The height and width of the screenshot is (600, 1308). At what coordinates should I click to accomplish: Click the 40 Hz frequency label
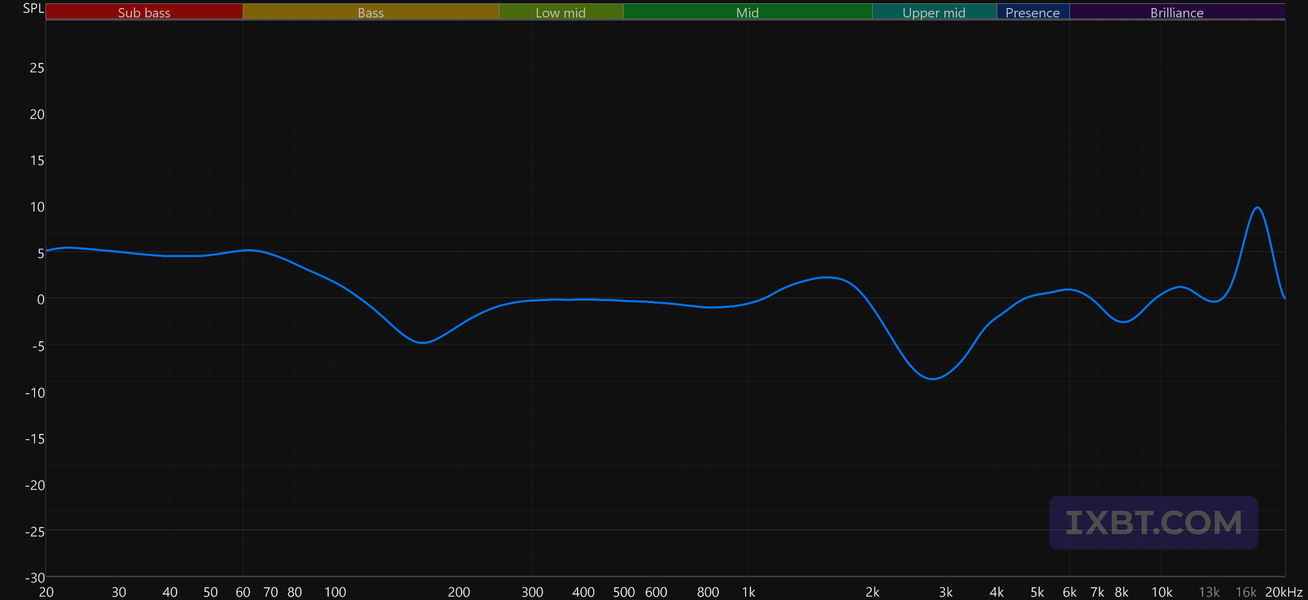click(170, 592)
